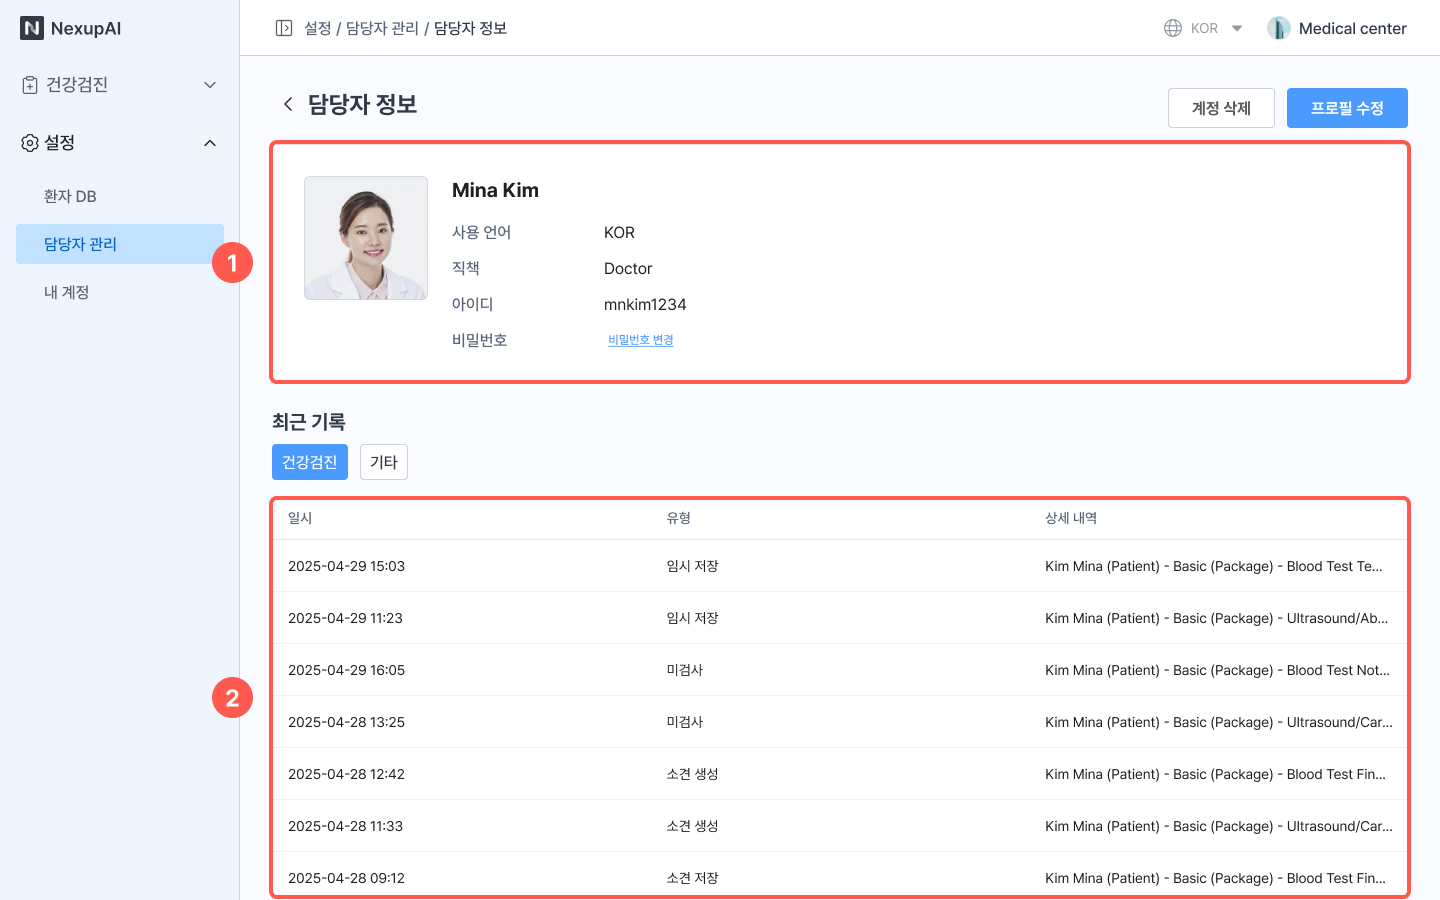Switch to the 건강검진 records tab
The width and height of the screenshot is (1440, 900).
[310, 462]
